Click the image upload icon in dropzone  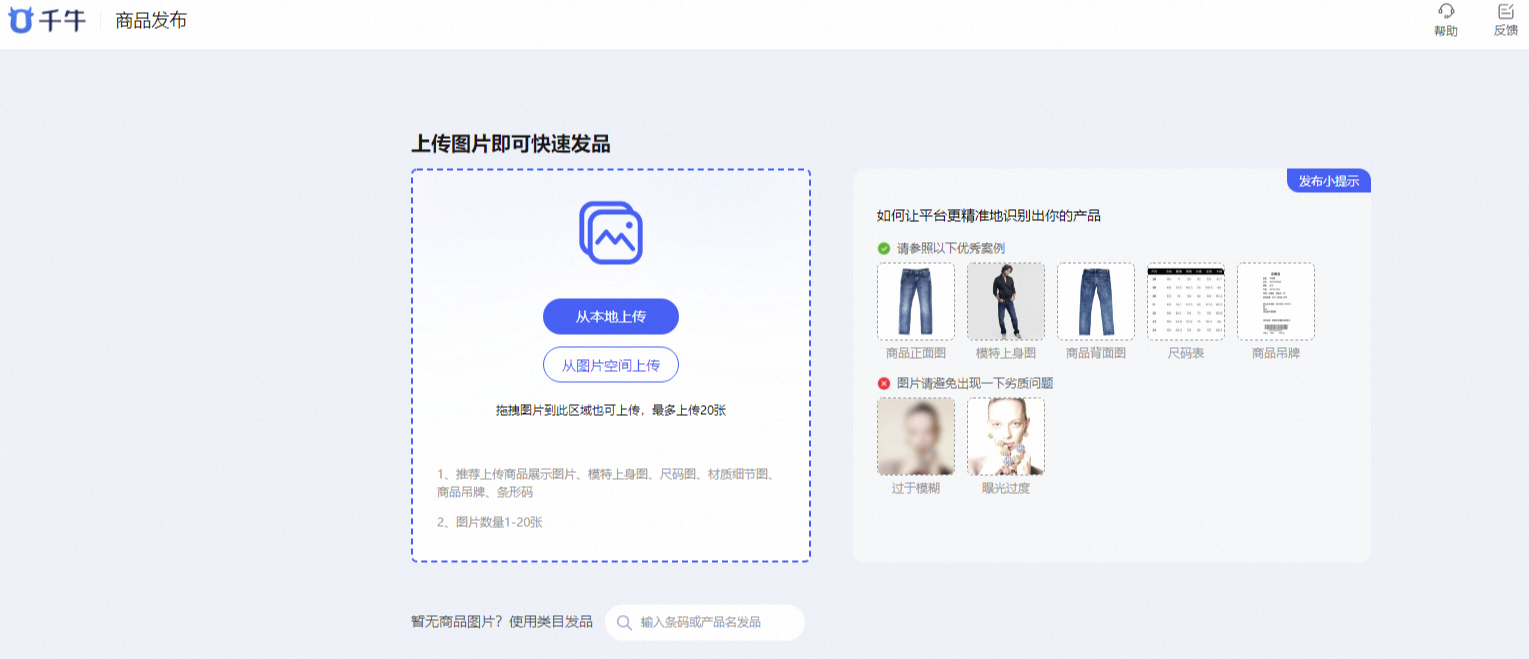point(611,233)
